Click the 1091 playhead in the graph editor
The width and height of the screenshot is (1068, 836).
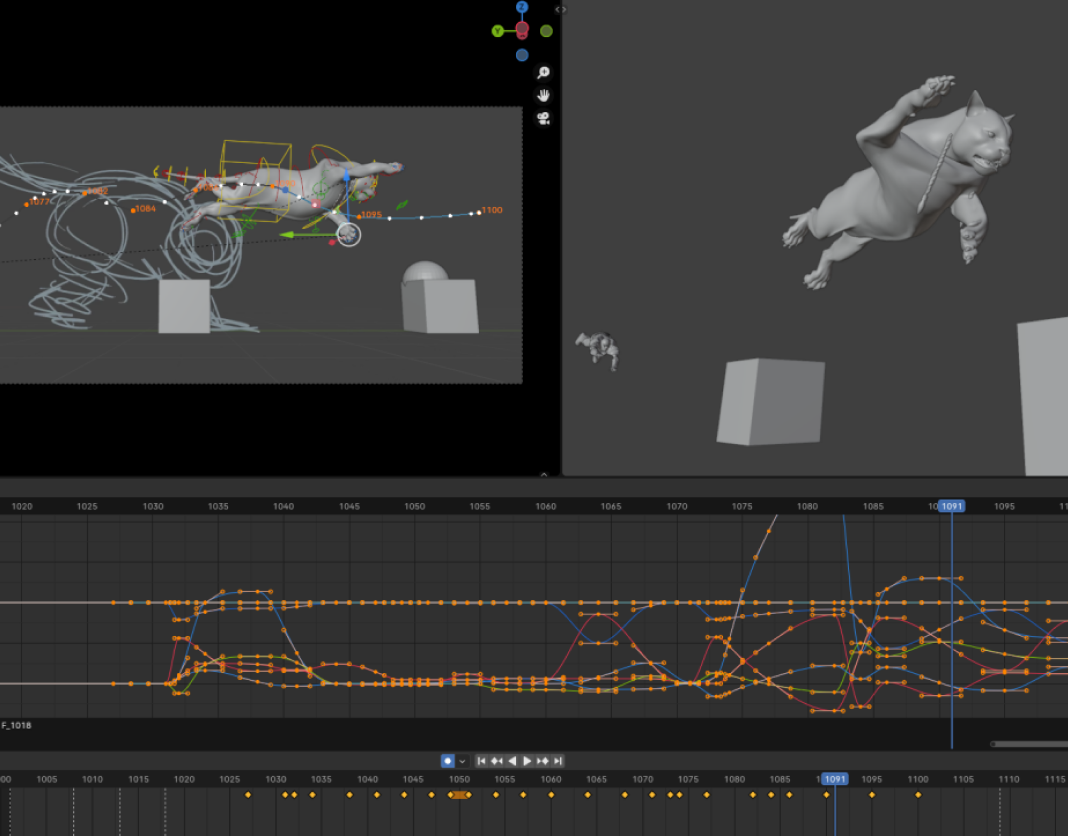click(951, 506)
